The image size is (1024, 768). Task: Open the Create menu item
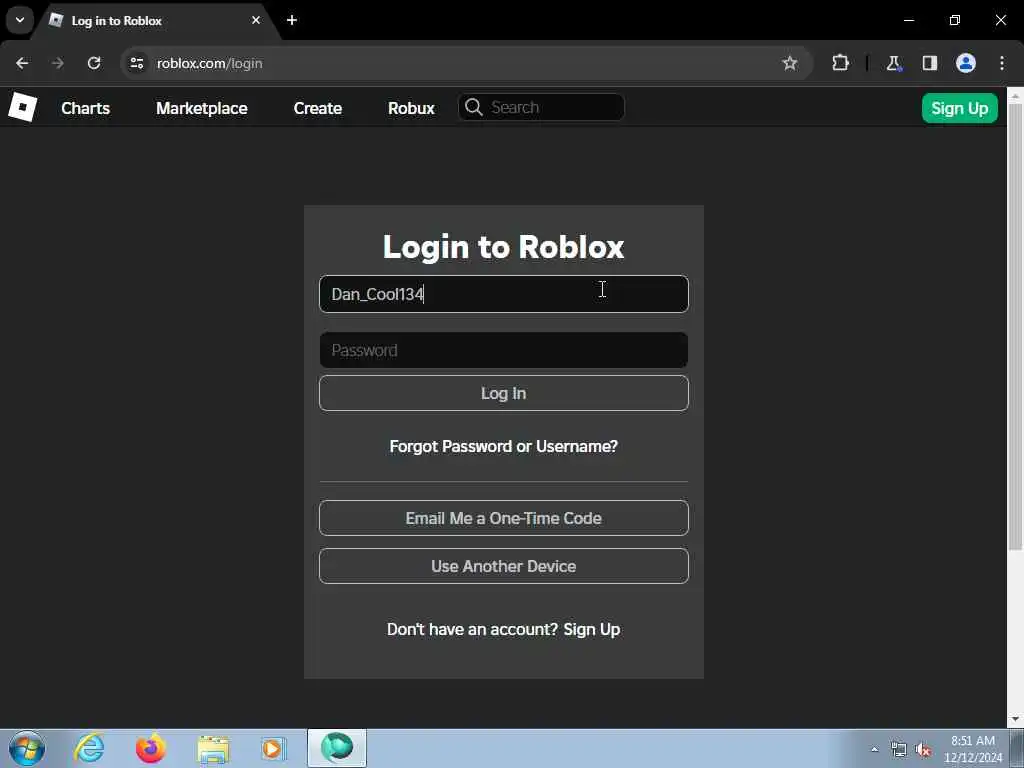(317, 108)
